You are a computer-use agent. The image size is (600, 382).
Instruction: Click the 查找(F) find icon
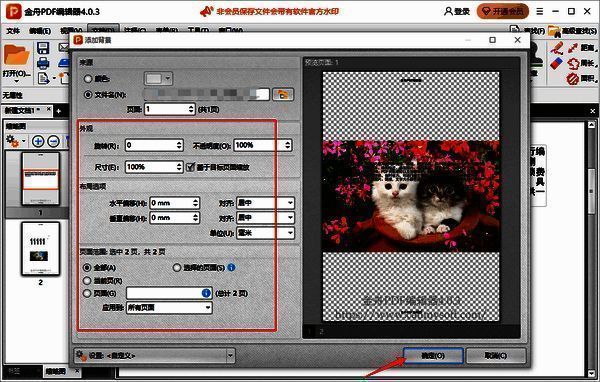[515, 31]
